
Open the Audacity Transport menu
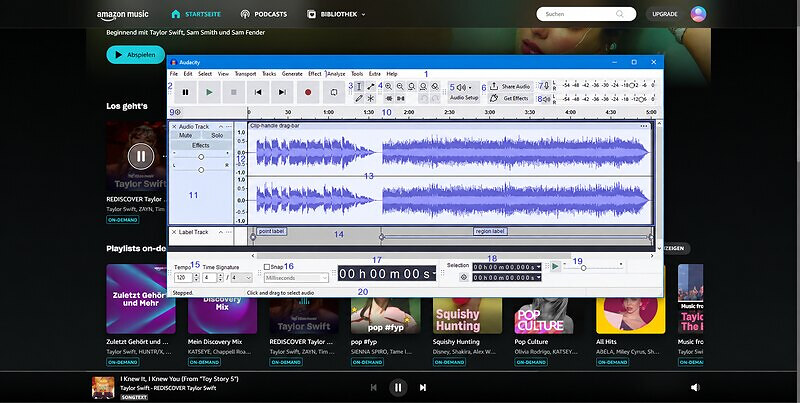click(245, 74)
